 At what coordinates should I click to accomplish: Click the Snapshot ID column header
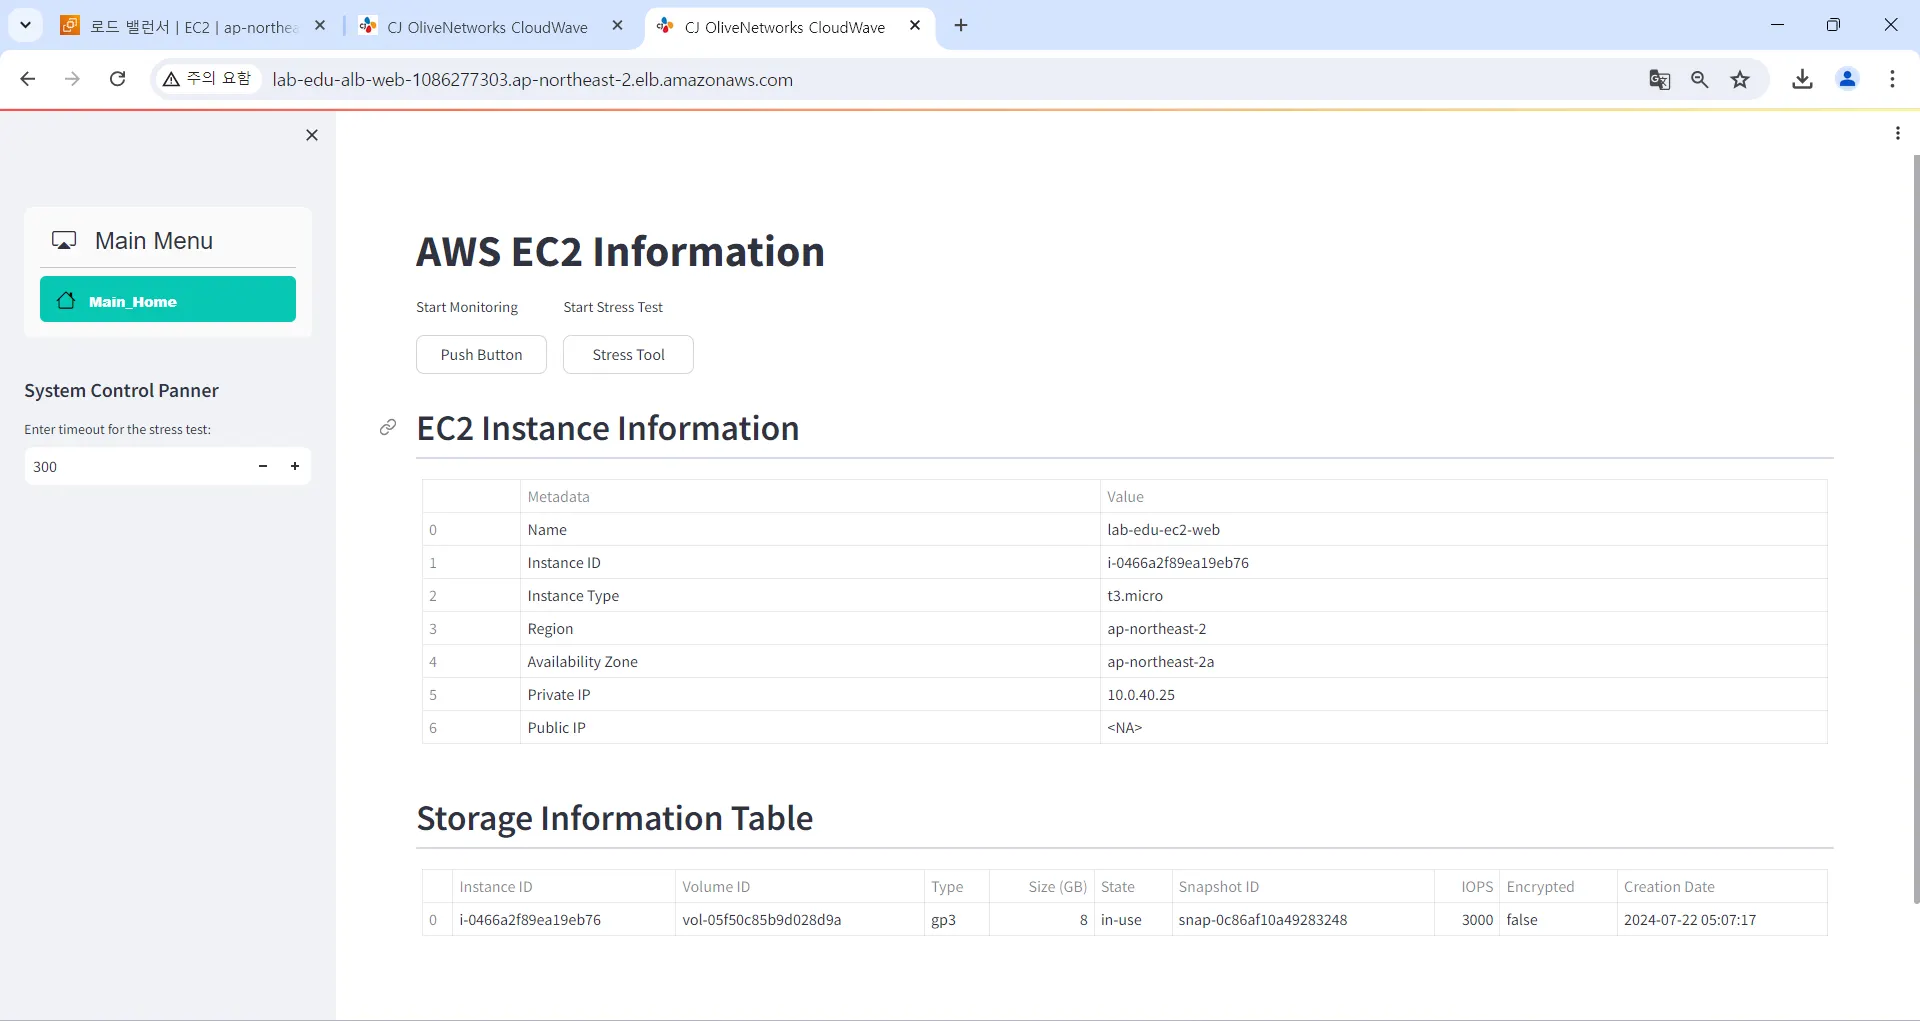pyautogui.click(x=1303, y=887)
